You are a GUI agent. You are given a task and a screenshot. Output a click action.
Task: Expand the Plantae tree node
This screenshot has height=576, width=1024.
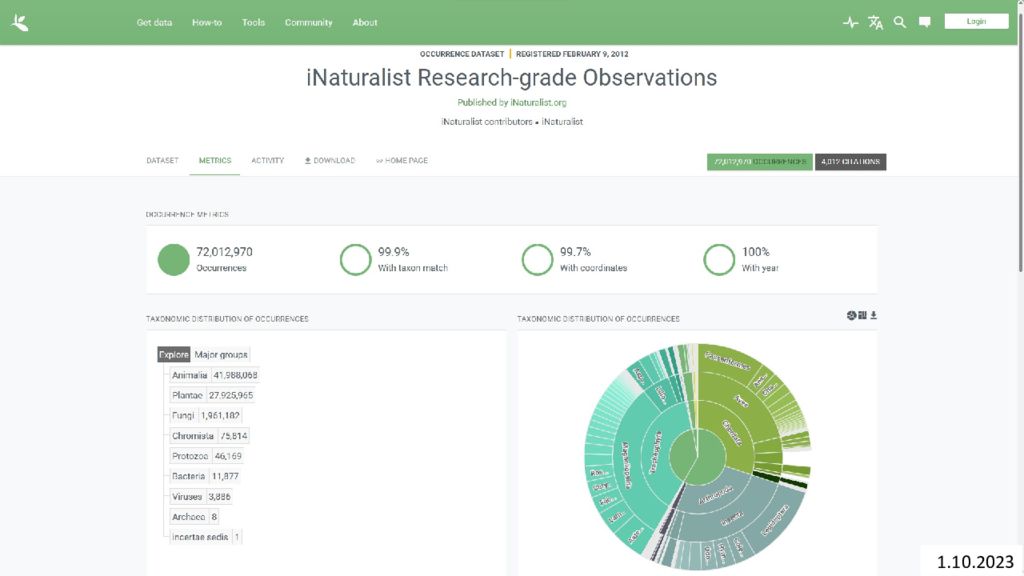187,395
